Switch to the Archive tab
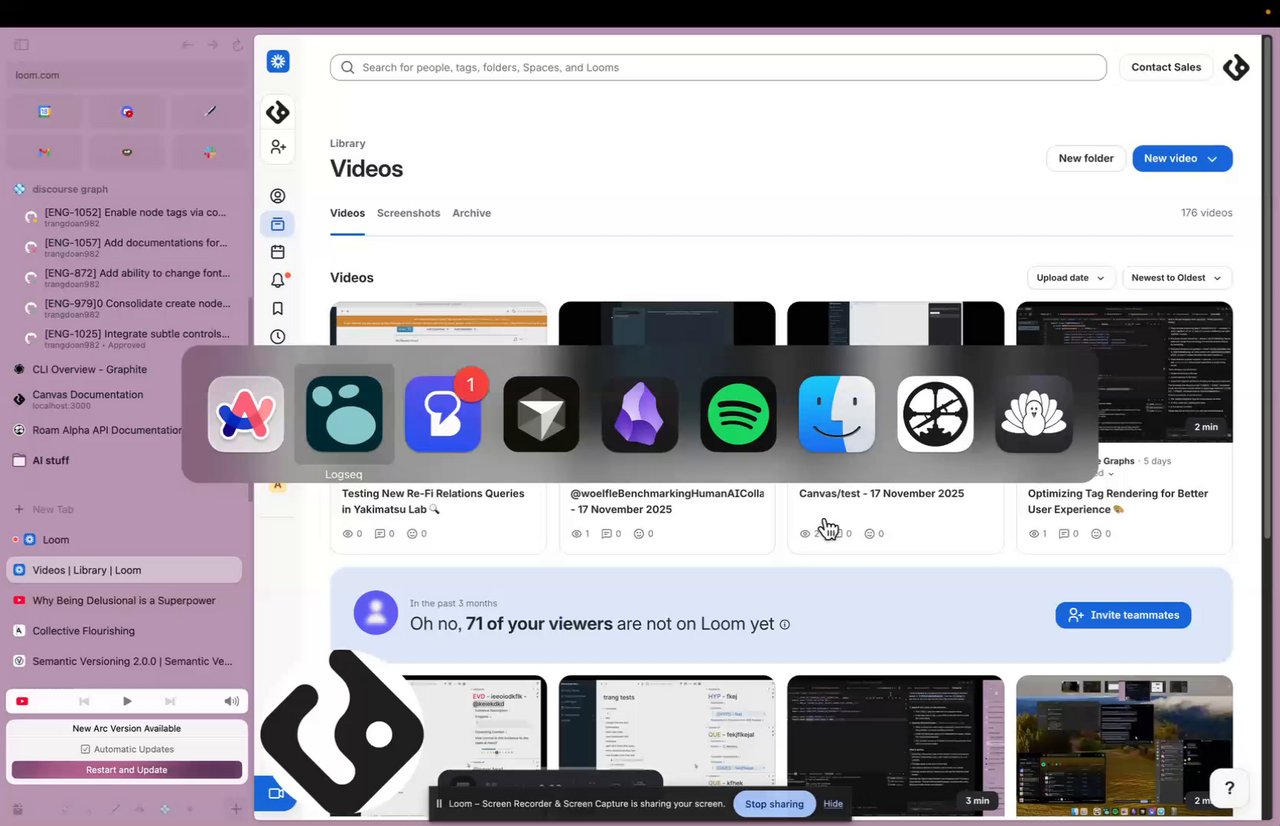Viewport: 1280px width, 826px height. click(x=471, y=213)
